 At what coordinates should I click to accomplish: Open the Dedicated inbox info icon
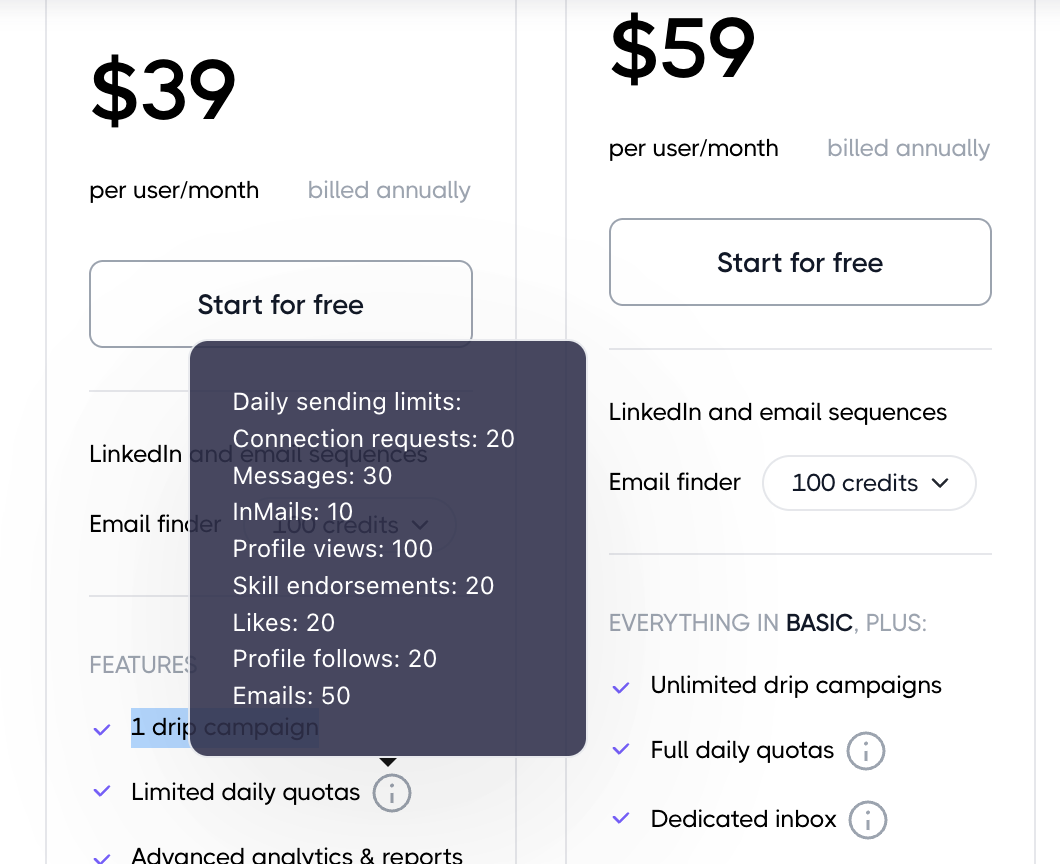868,820
